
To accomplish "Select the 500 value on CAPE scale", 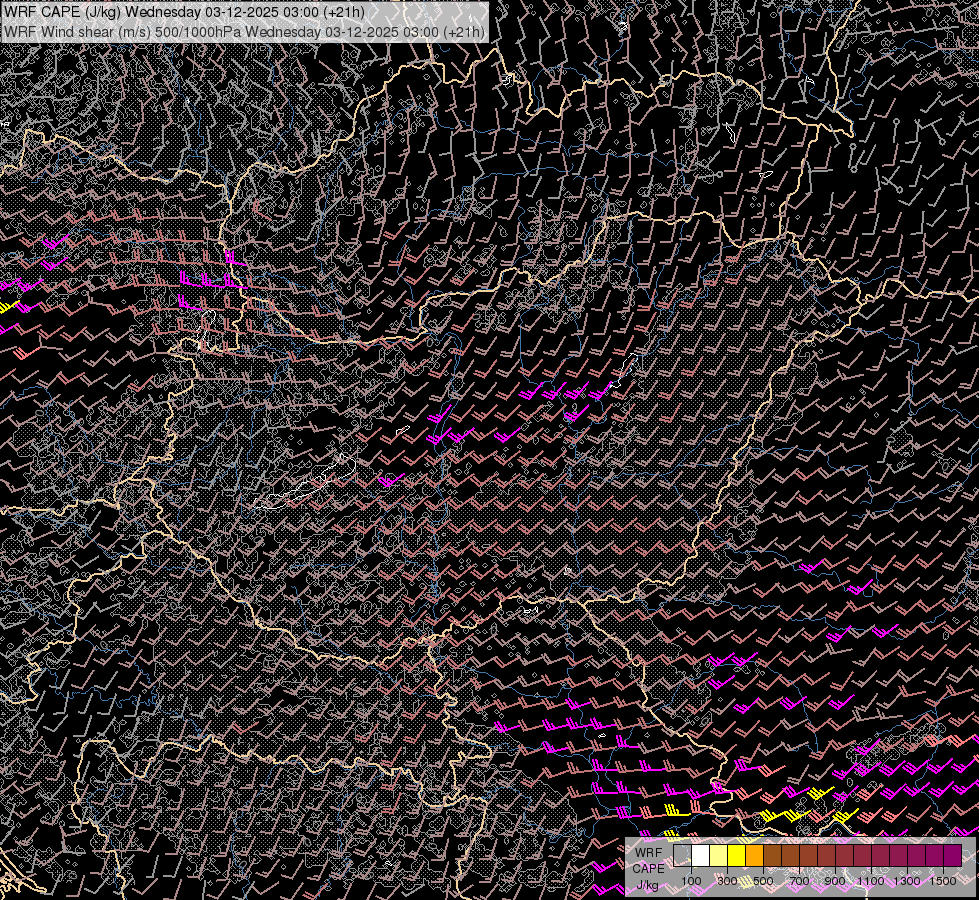I will coord(763,881).
